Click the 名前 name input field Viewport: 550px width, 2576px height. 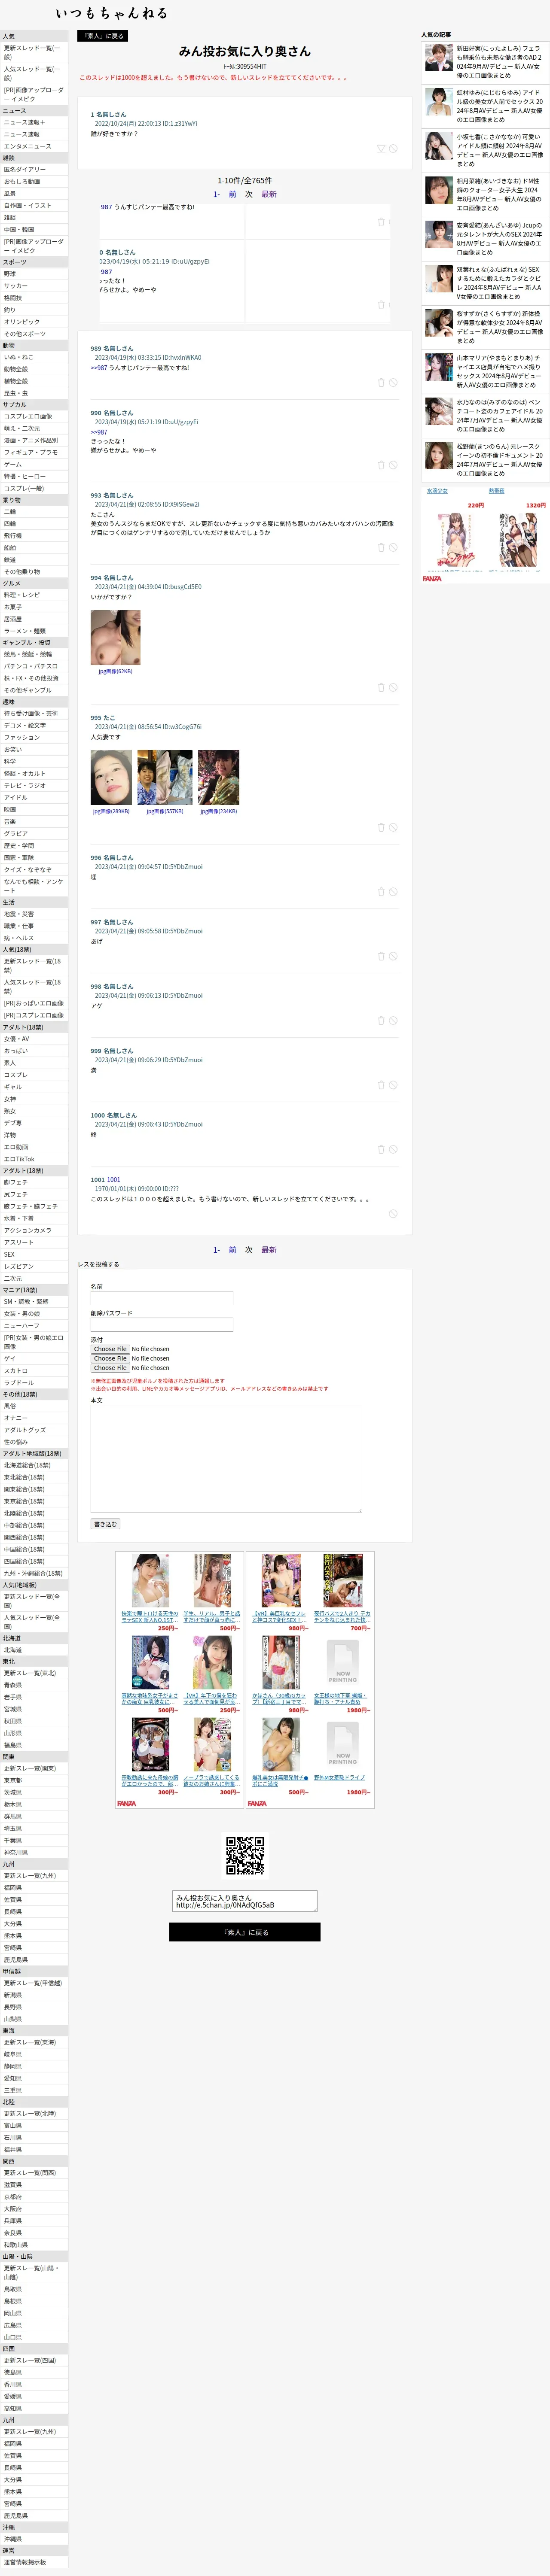[162, 1298]
